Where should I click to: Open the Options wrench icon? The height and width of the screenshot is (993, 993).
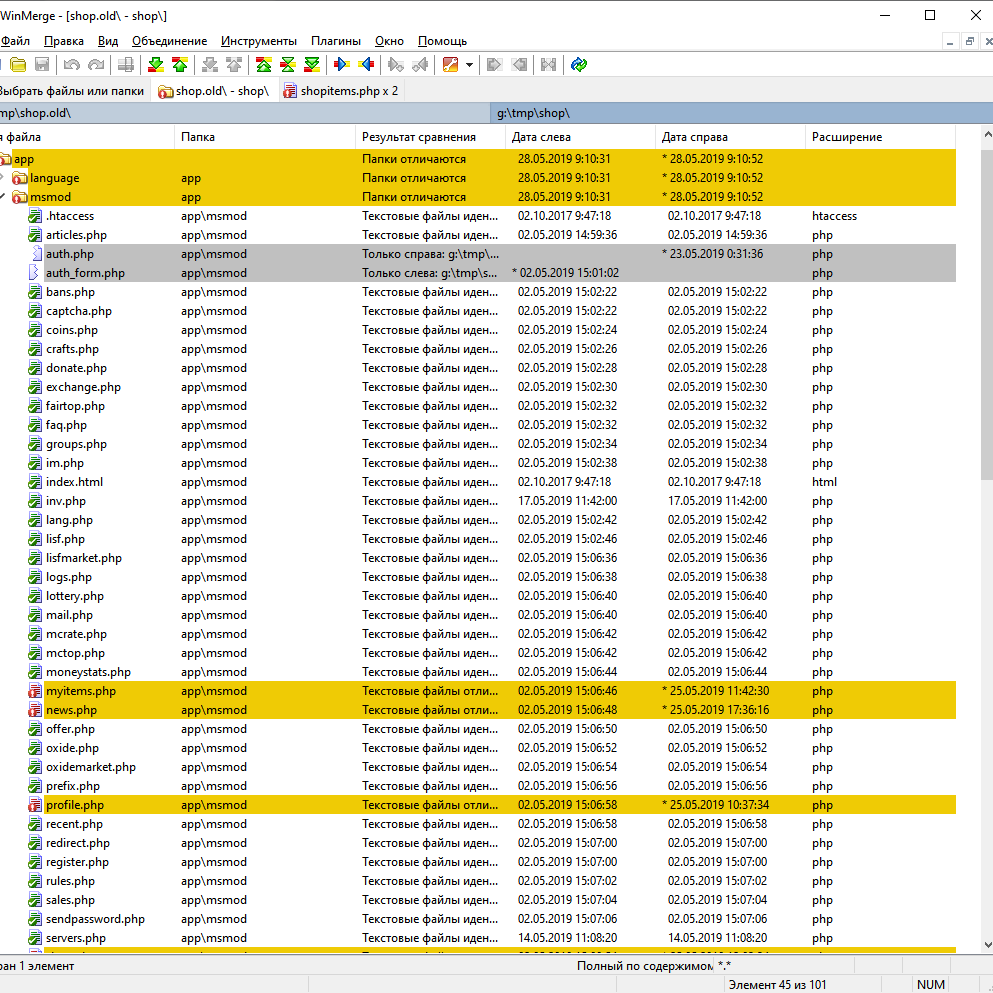point(450,65)
